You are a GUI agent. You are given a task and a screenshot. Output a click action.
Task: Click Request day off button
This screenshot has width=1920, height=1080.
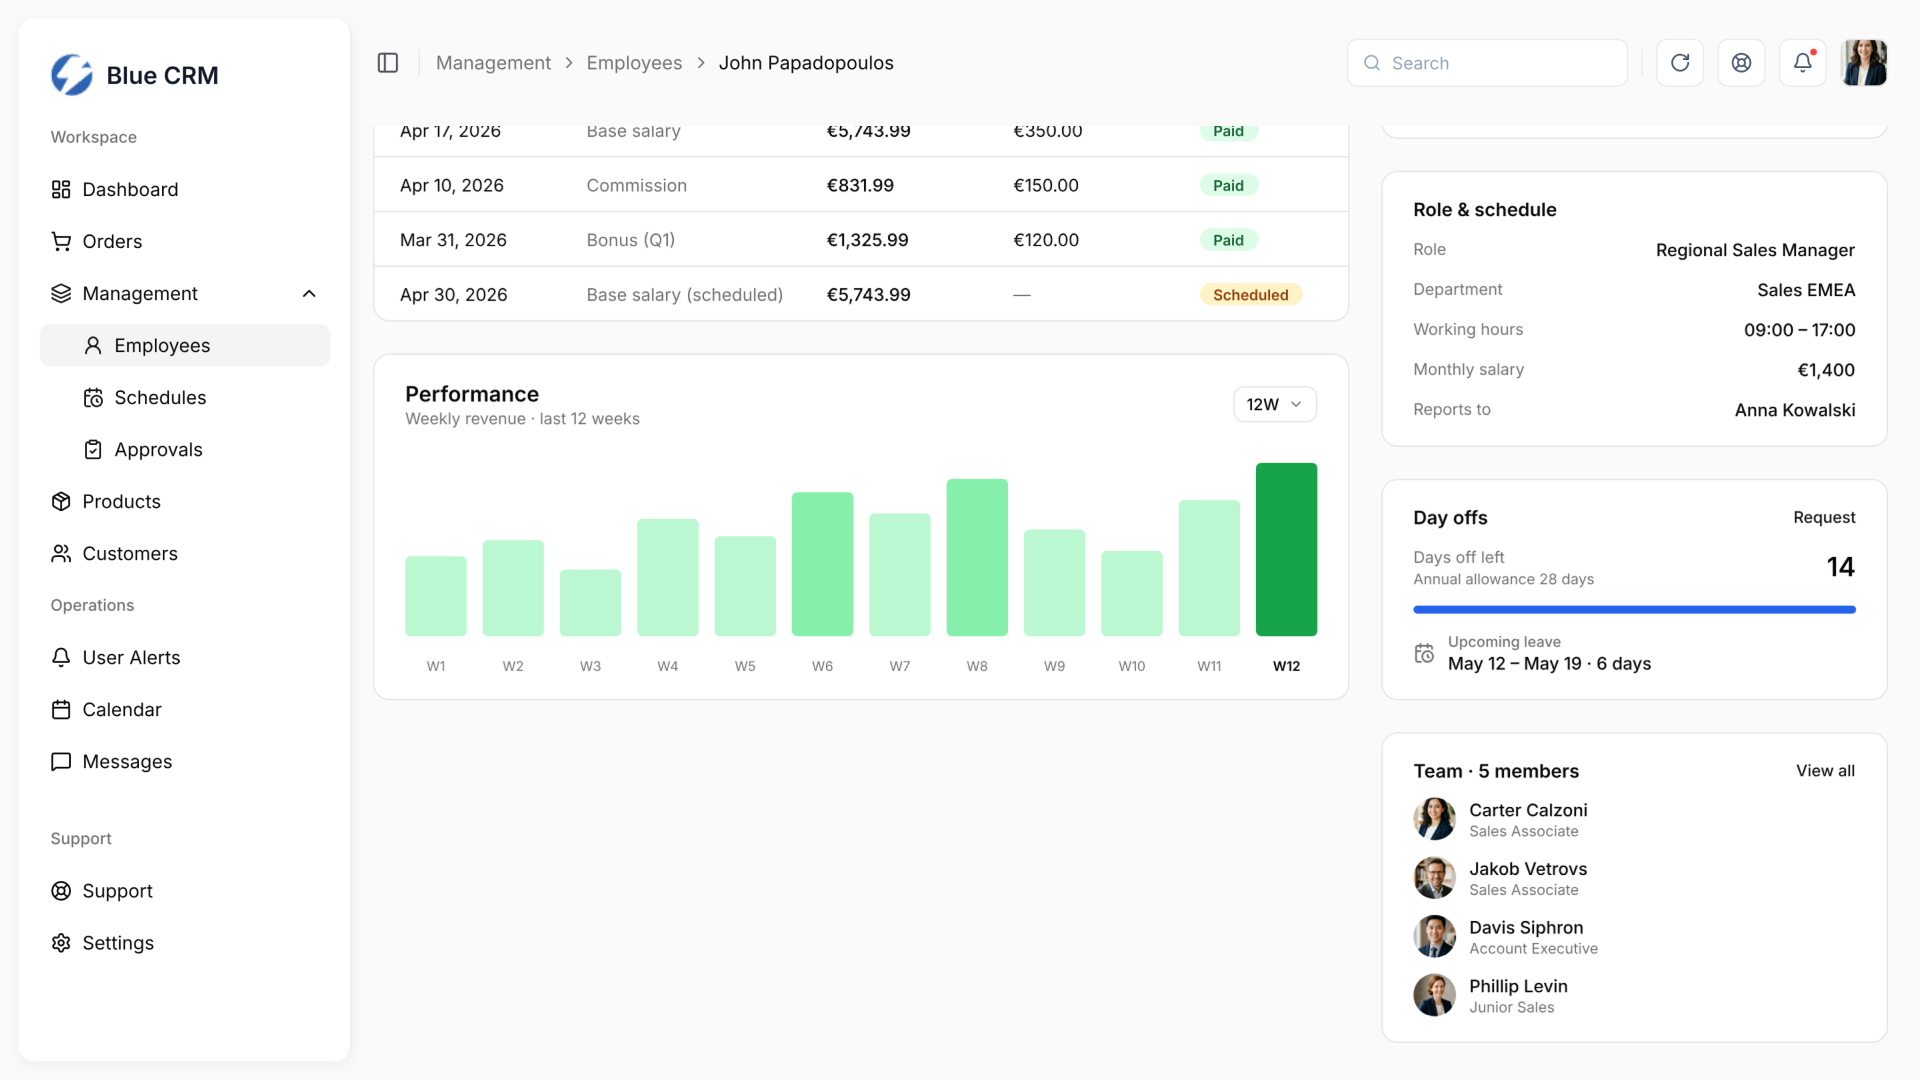pos(1824,517)
